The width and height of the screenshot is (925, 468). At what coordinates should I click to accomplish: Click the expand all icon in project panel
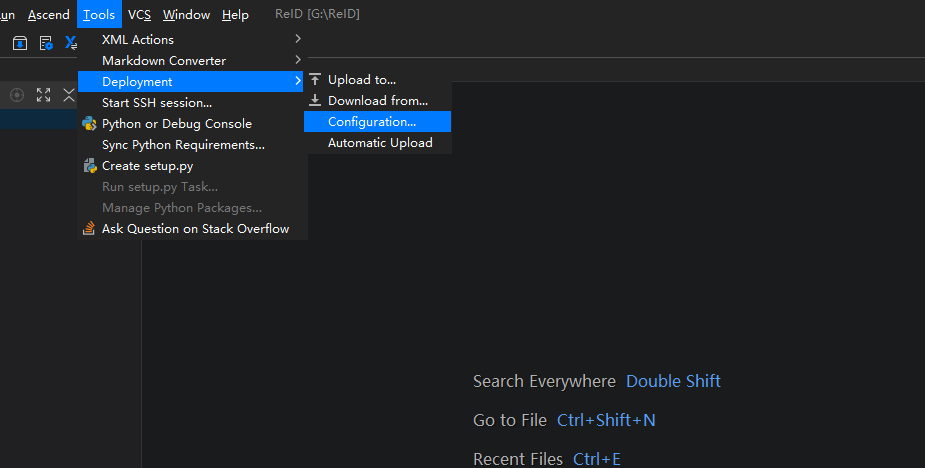[43, 95]
